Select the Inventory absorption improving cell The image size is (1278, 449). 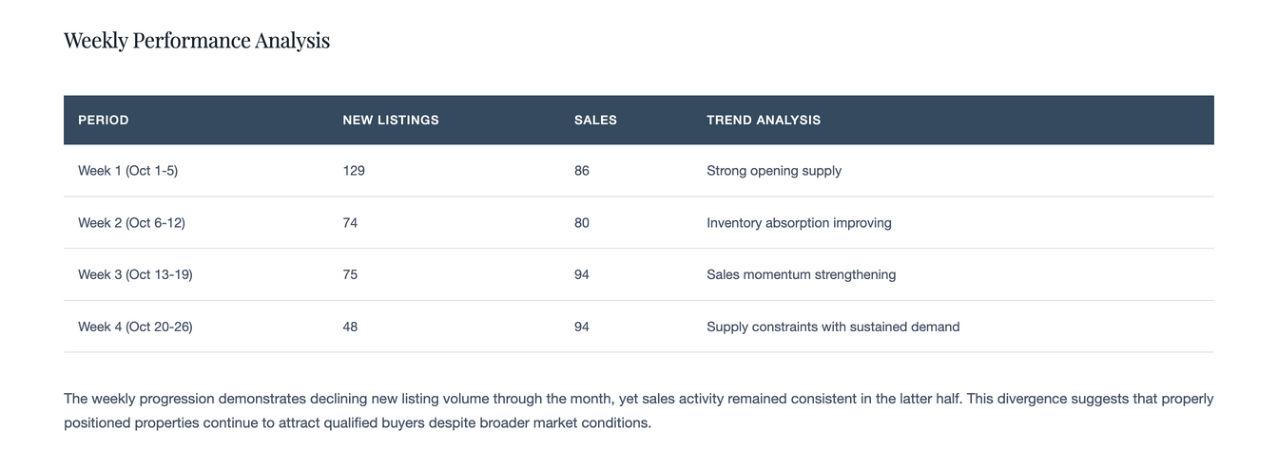point(799,223)
